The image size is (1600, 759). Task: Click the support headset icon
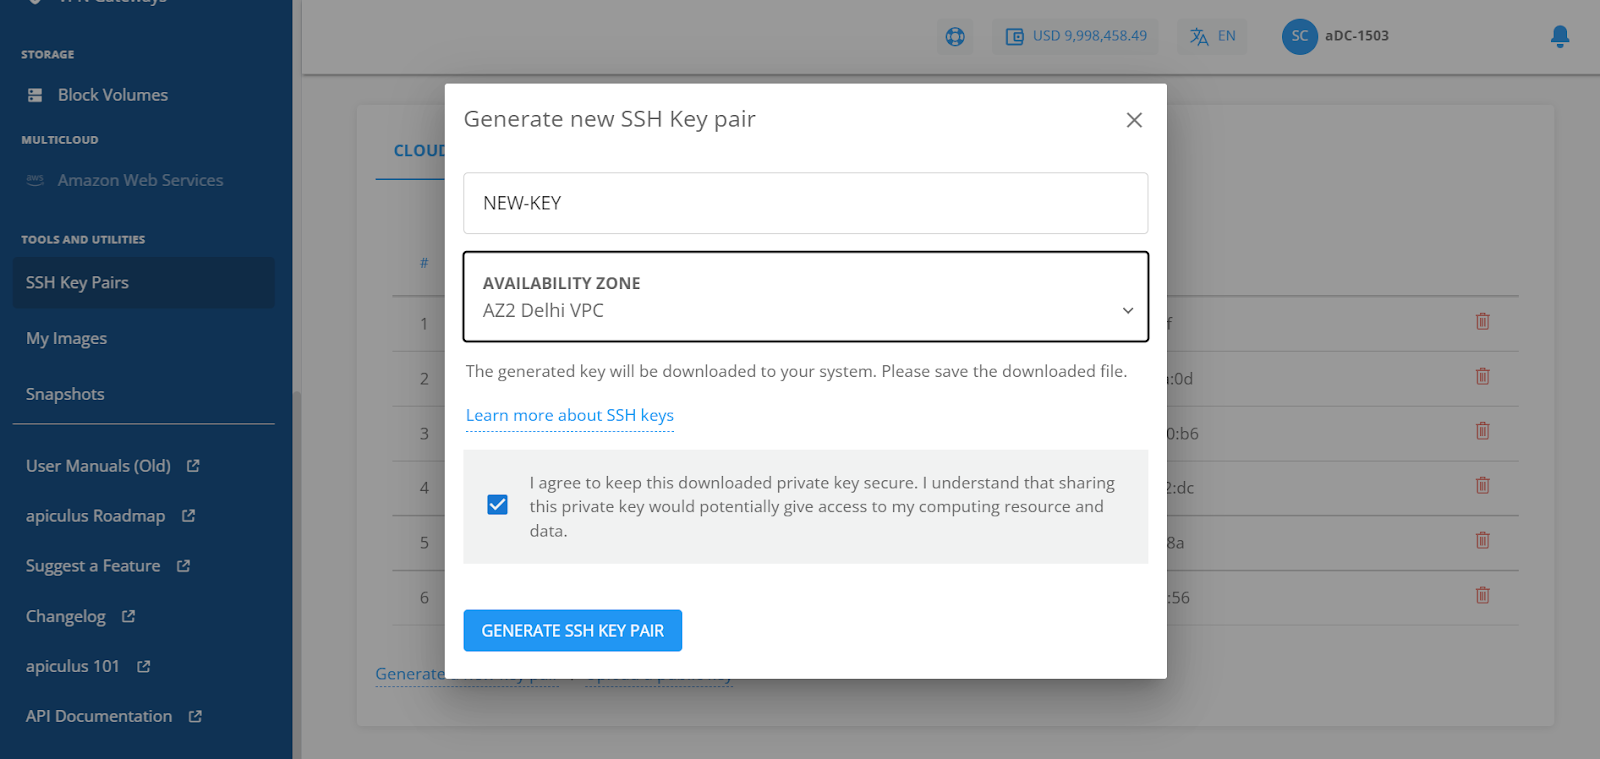pyautogui.click(x=954, y=36)
